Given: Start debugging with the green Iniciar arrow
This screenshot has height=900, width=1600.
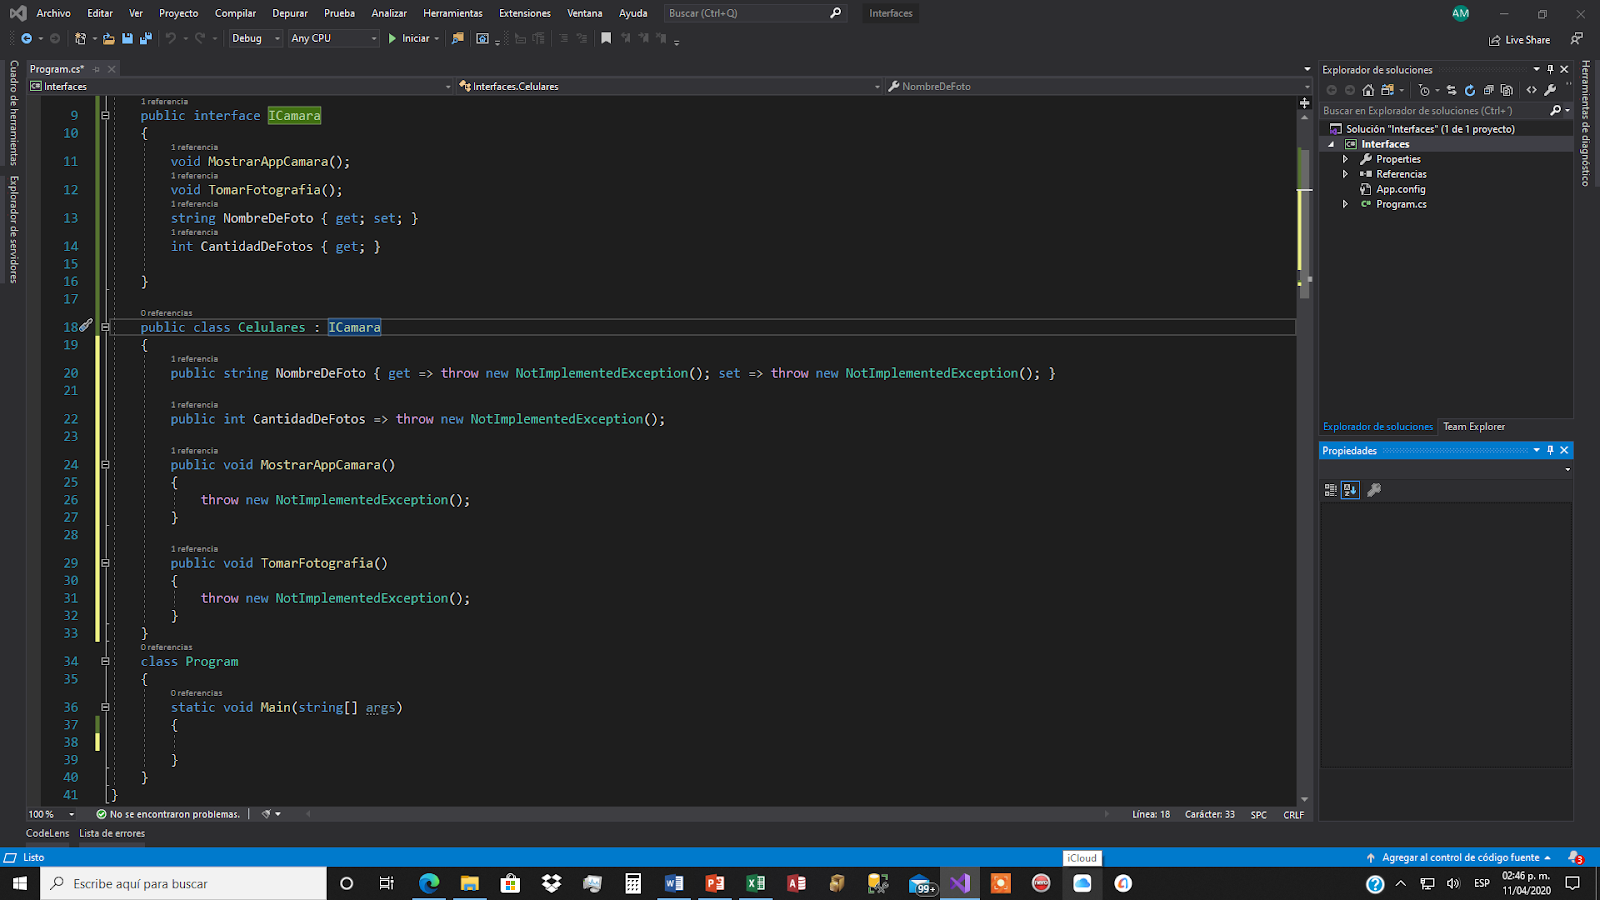Looking at the screenshot, I should pyautogui.click(x=393, y=38).
